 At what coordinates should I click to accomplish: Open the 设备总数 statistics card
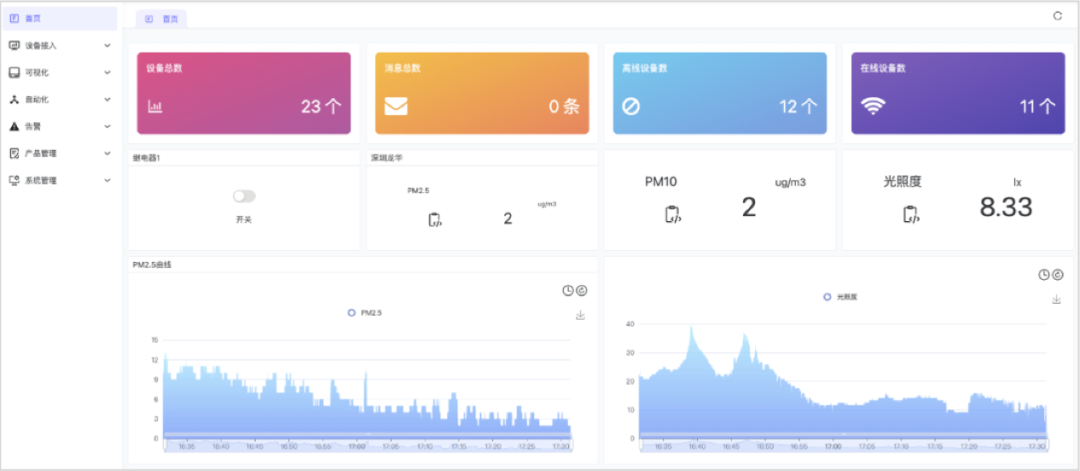[244, 93]
